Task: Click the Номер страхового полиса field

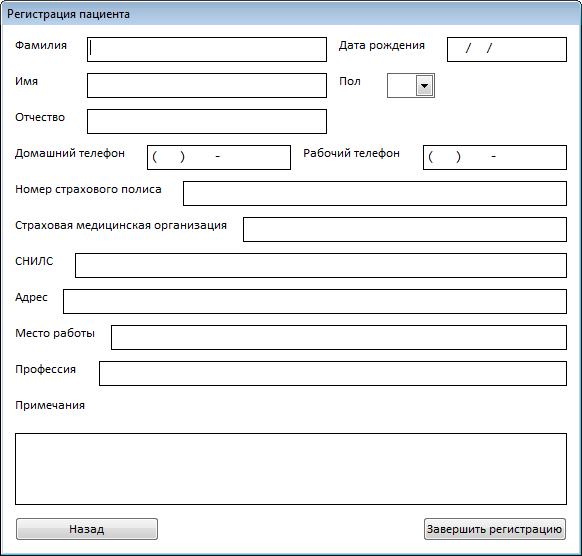Action: 375,193
